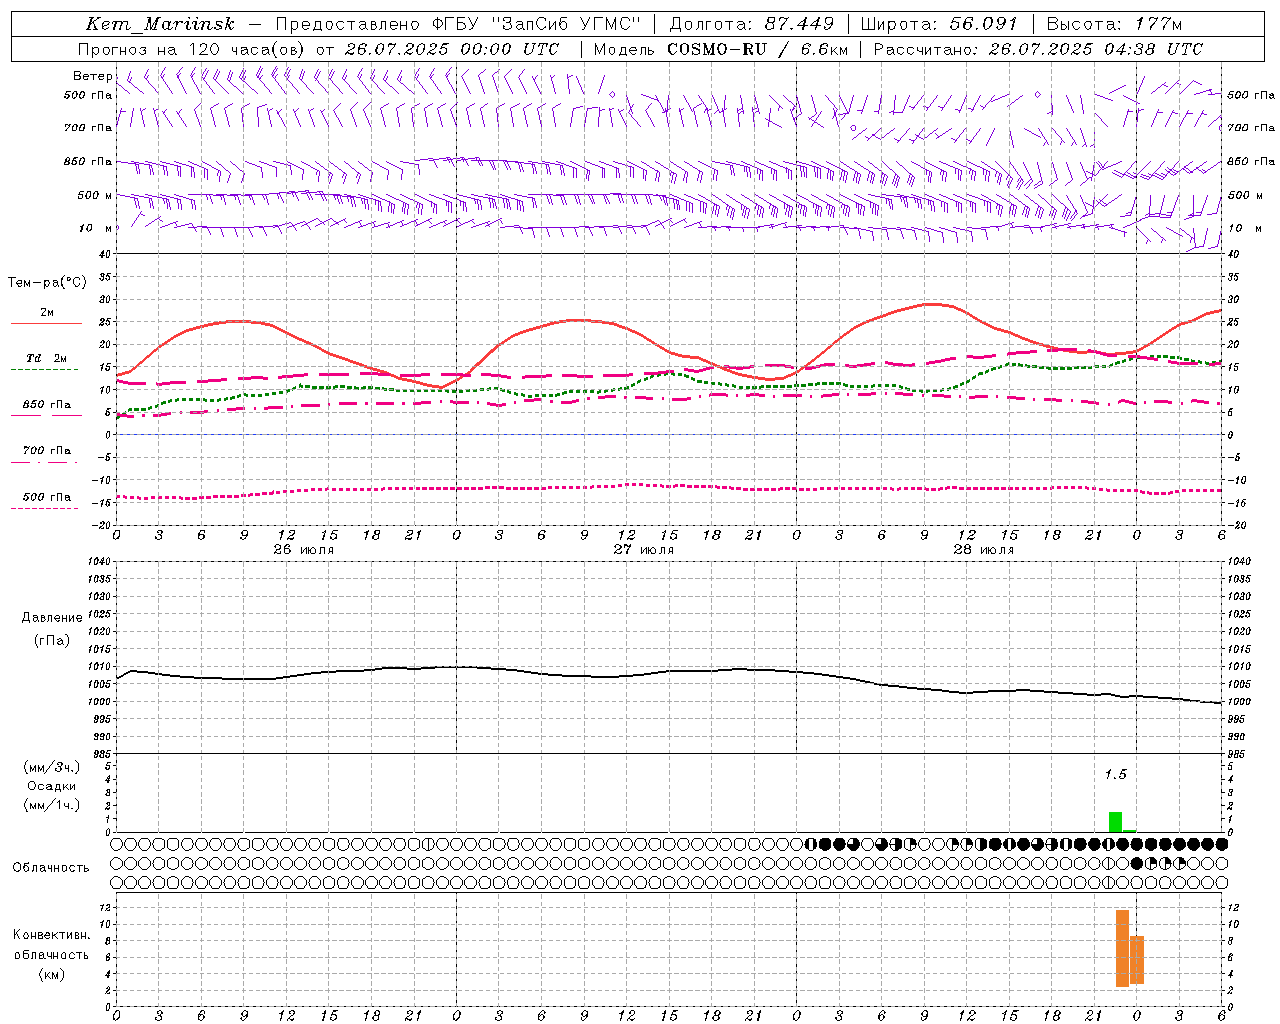Screen dimensions: 1280x1024
Task: Click the '1.5' precipitation amount value
Action: point(1115,774)
